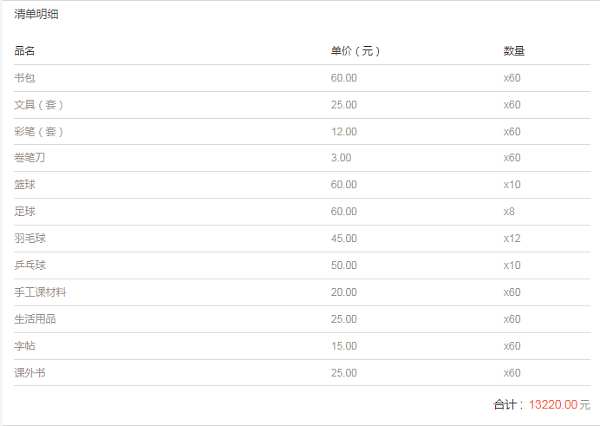Click the 手工课材料 item name
The image size is (600, 426).
(40, 292)
